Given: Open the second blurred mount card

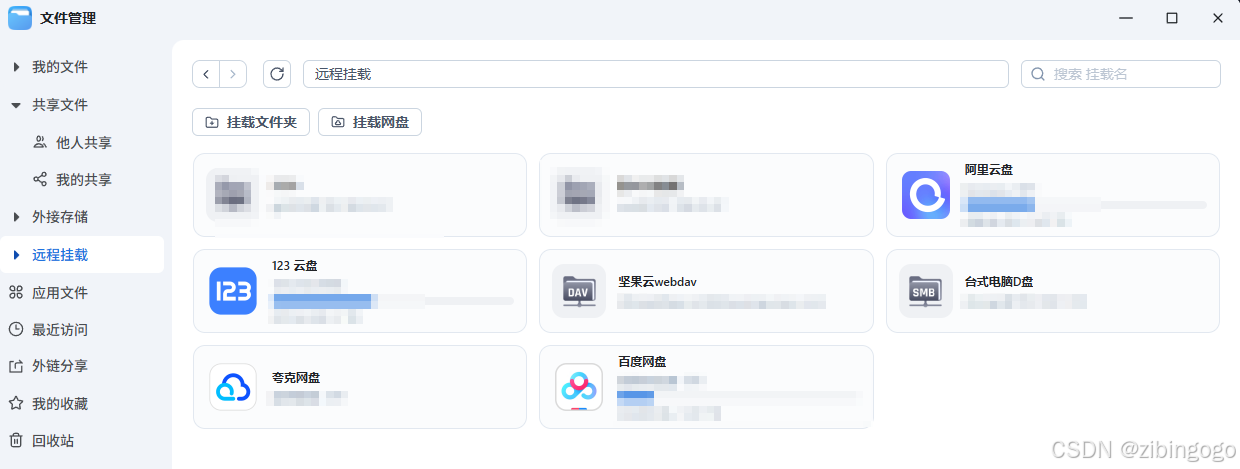Looking at the screenshot, I should click(706, 195).
